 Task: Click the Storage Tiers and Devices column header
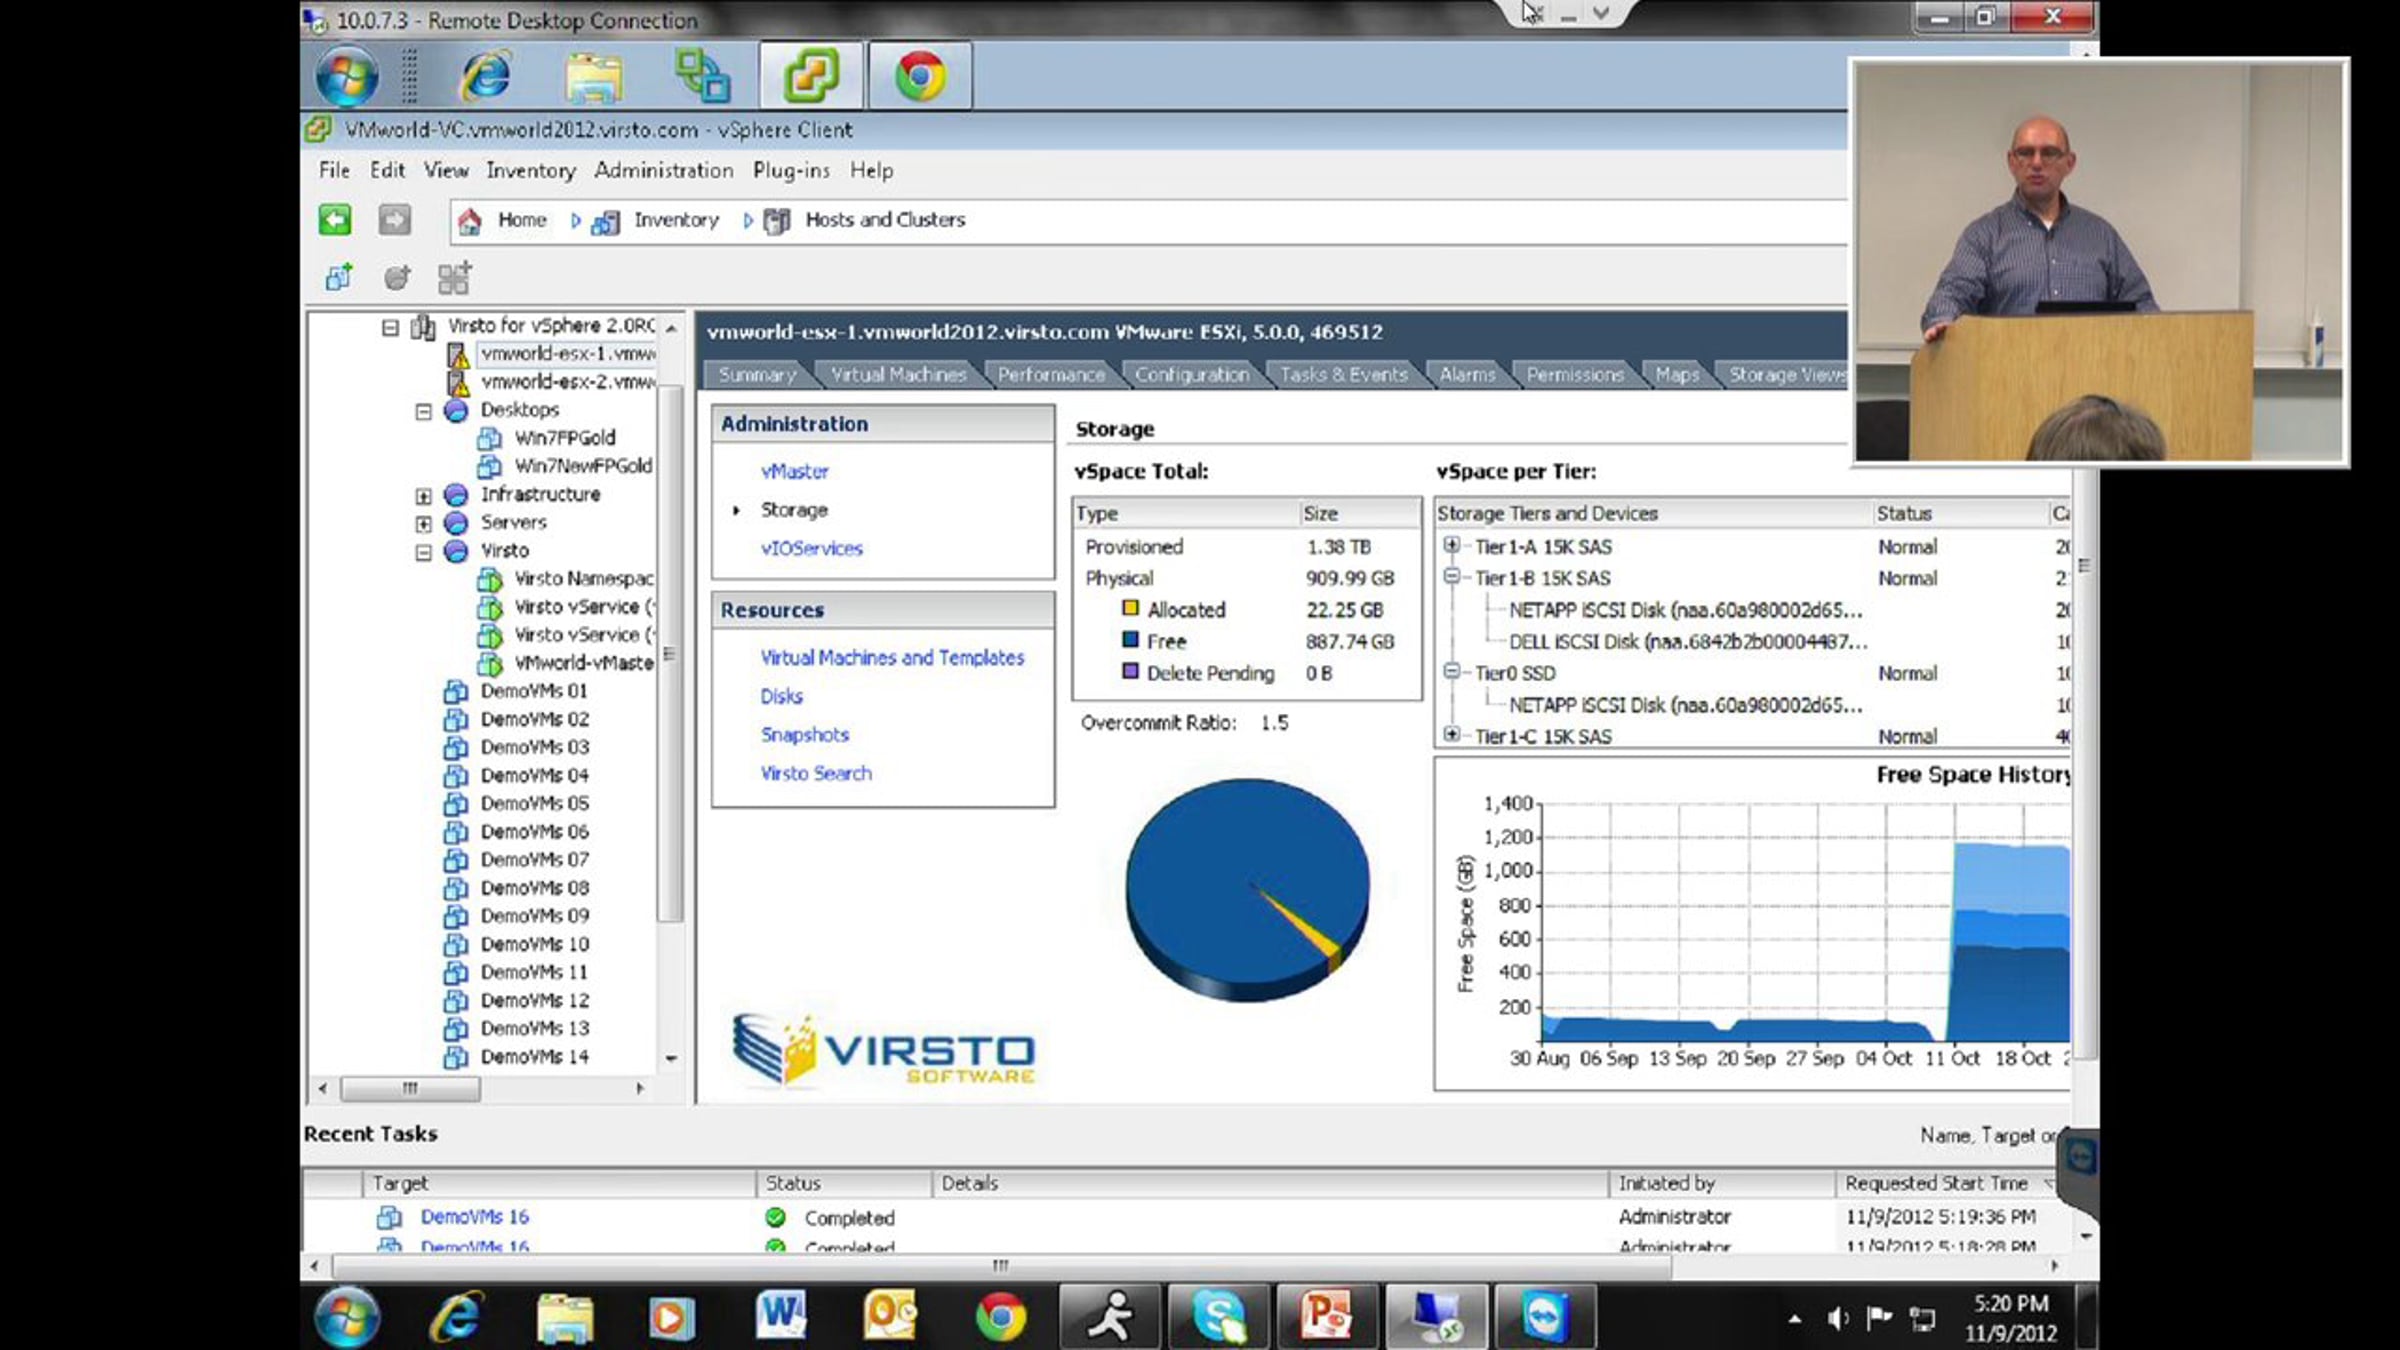click(x=1651, y=514)
